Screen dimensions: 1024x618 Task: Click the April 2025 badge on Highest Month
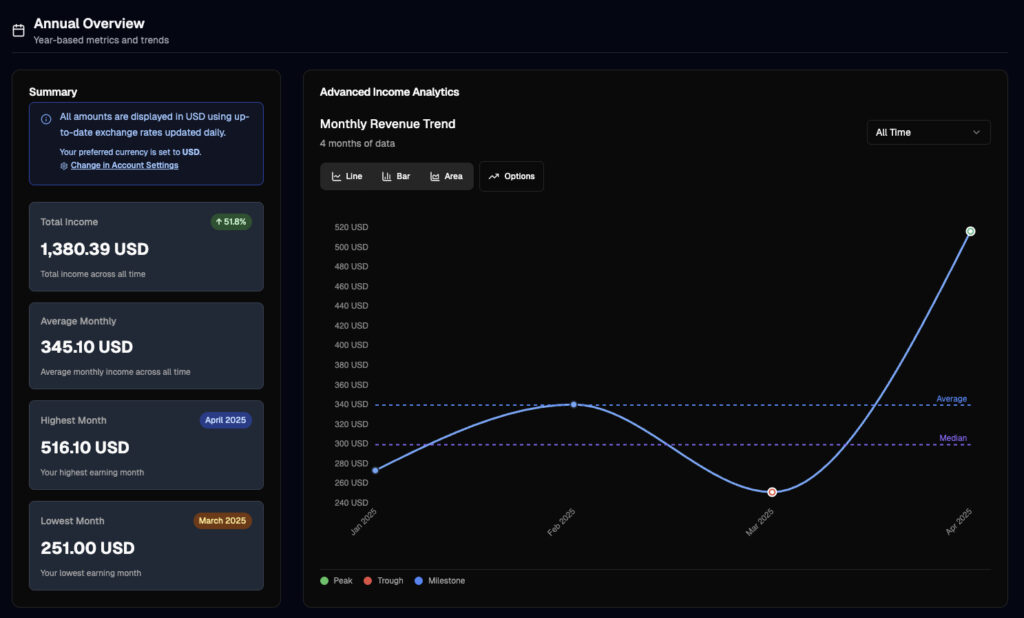click(225, 420)
